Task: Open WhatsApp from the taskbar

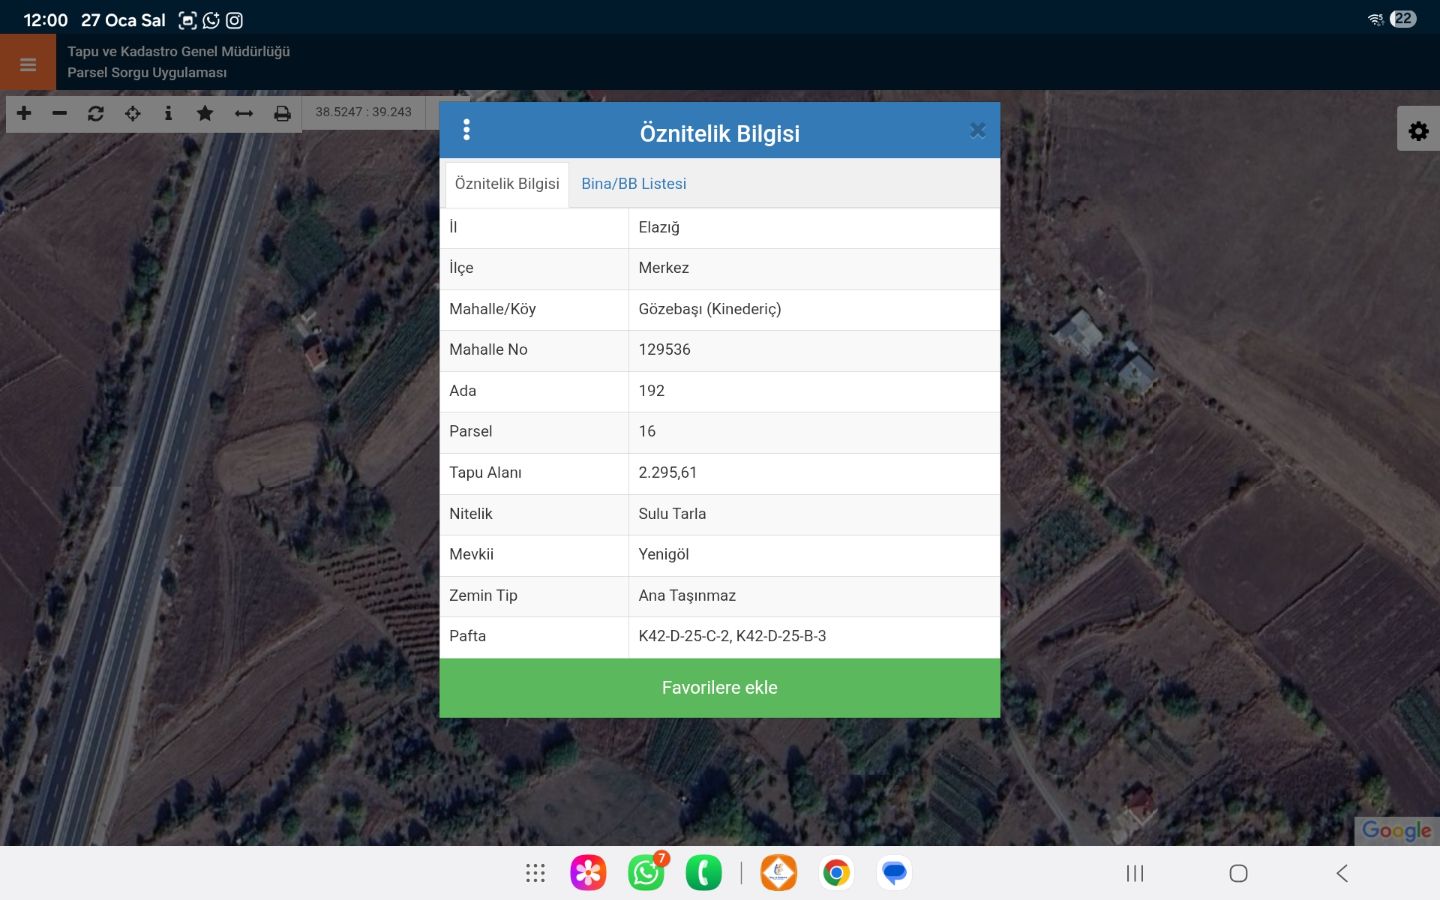Action: point(646,873)
